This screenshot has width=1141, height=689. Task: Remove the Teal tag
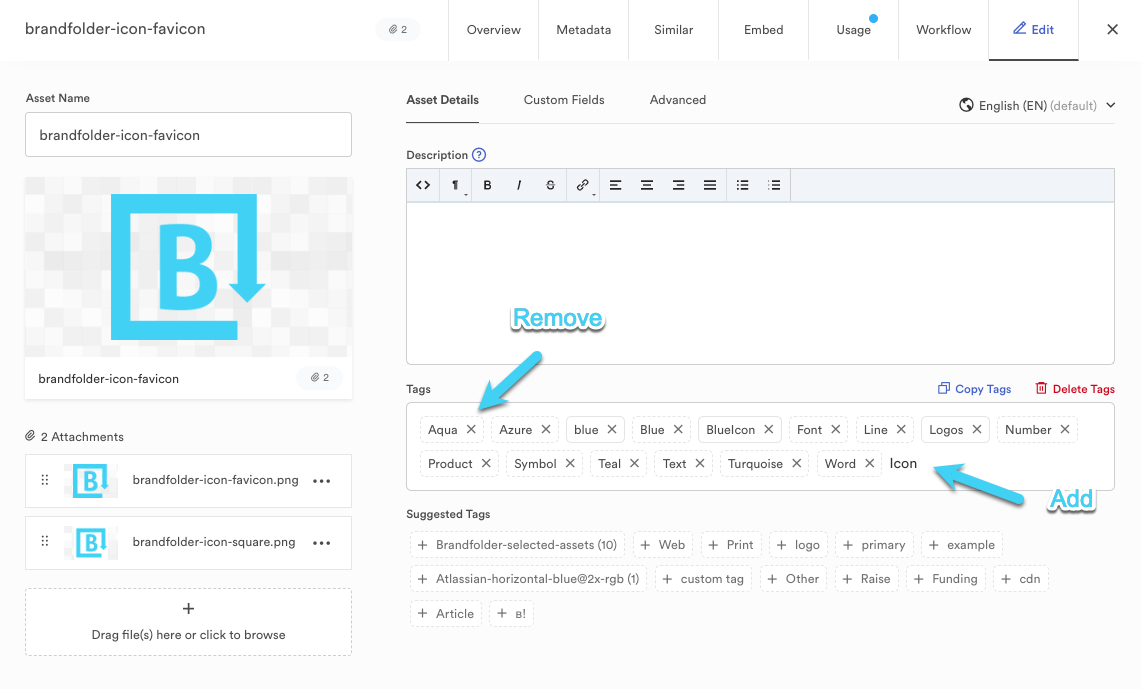(635, 463)
